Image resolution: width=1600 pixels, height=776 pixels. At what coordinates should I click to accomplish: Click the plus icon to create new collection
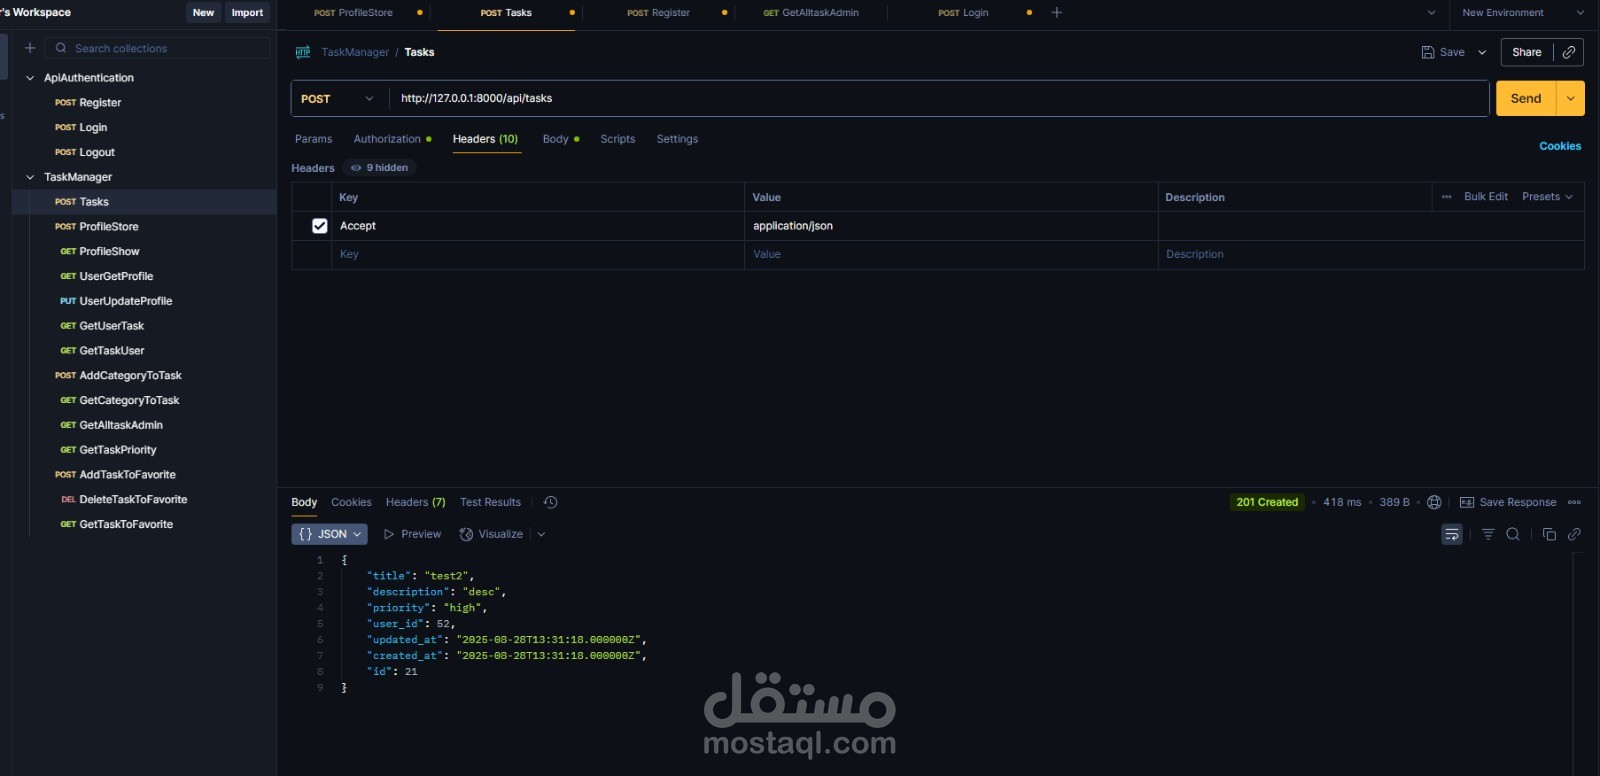tap(30, 48)
